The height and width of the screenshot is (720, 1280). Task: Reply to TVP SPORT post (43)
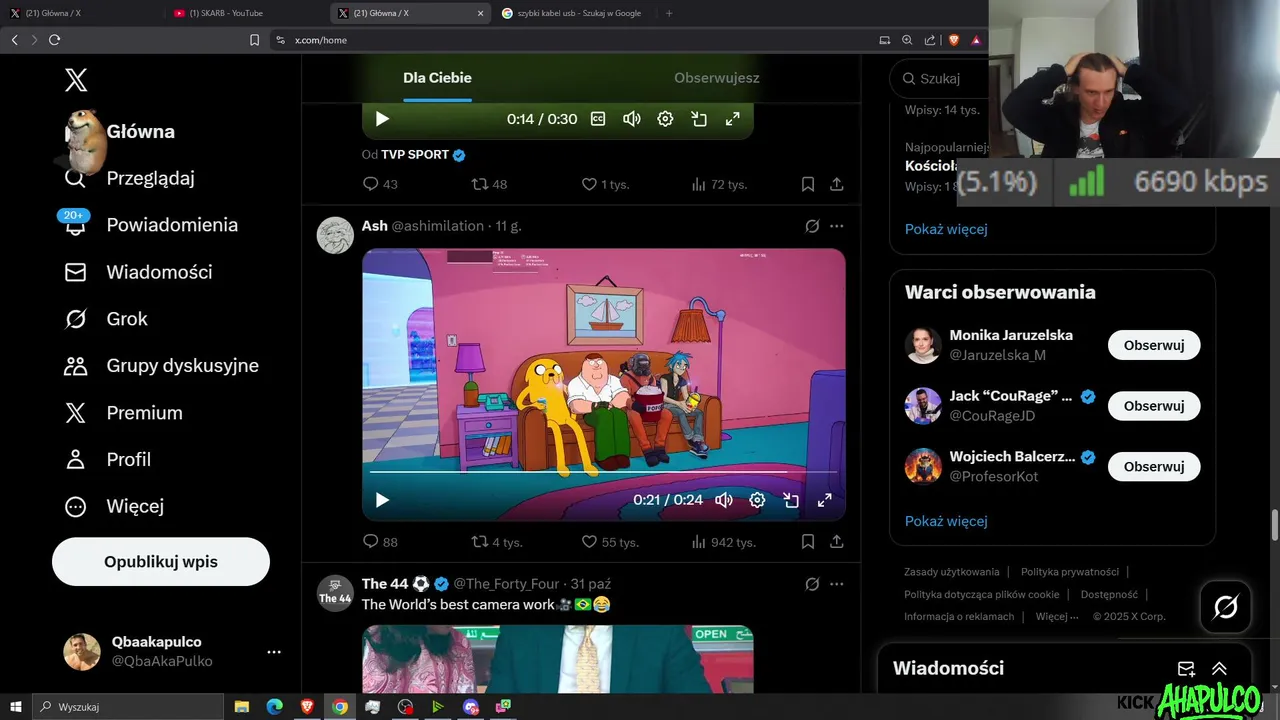380,184
